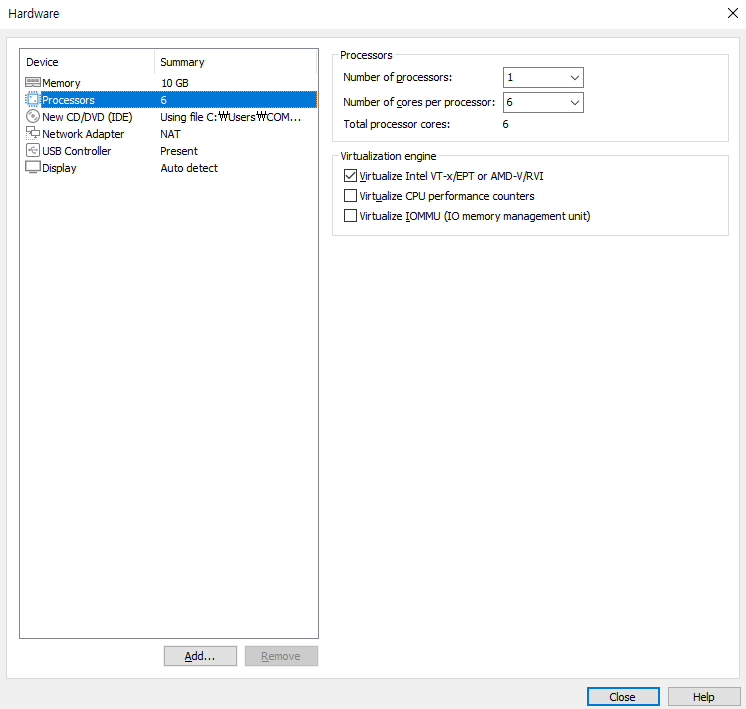The width and height of the screenshot is (746, 709).
Task: Click the Total processor cores label
Action: (397, 124)
